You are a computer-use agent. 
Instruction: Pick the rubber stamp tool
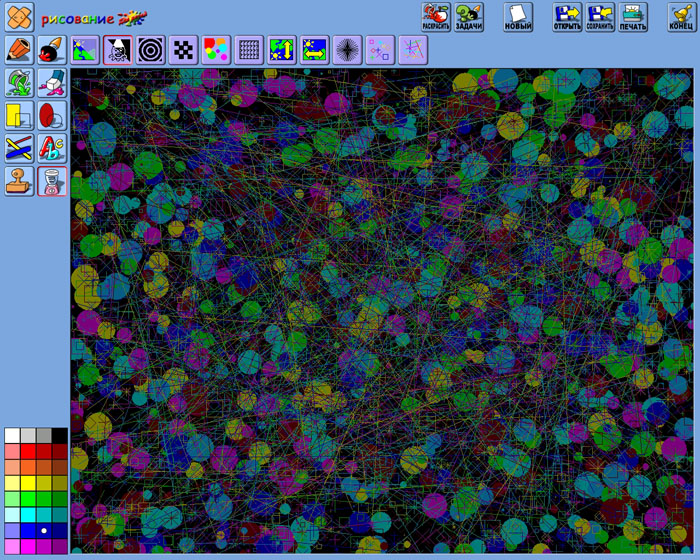(20, 181)
